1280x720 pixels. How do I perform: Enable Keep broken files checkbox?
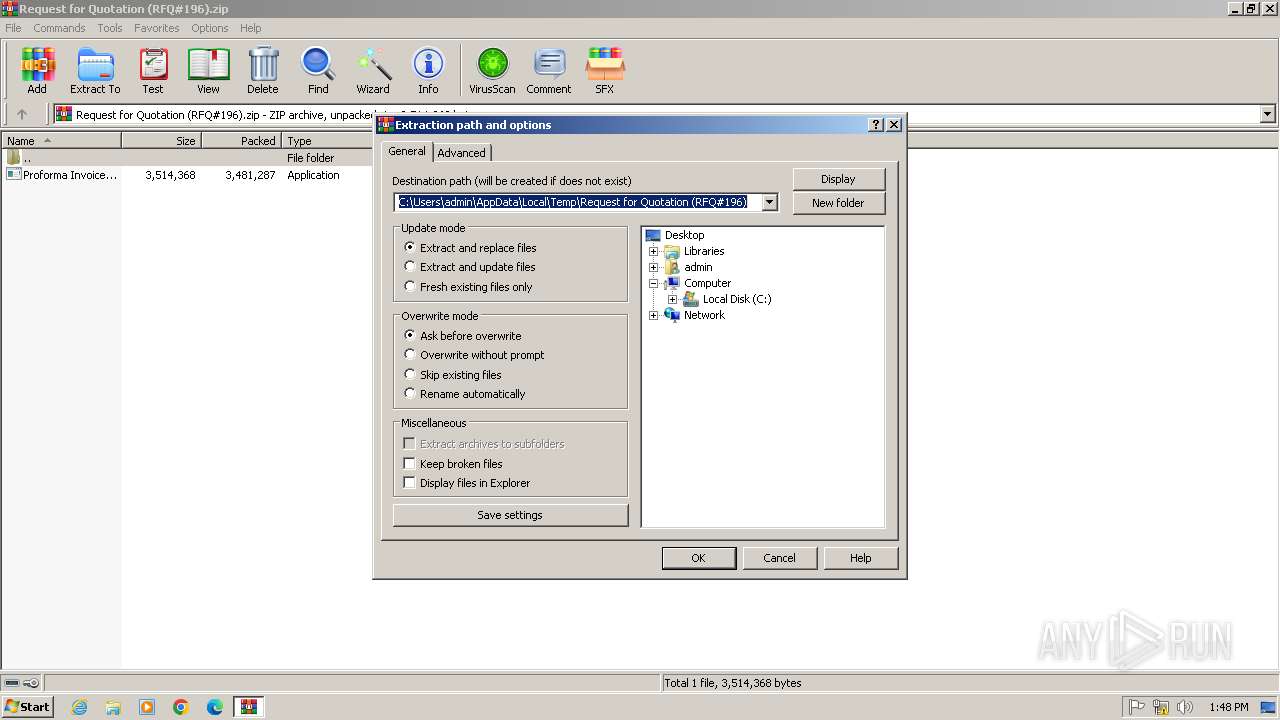tap(409, 464)
